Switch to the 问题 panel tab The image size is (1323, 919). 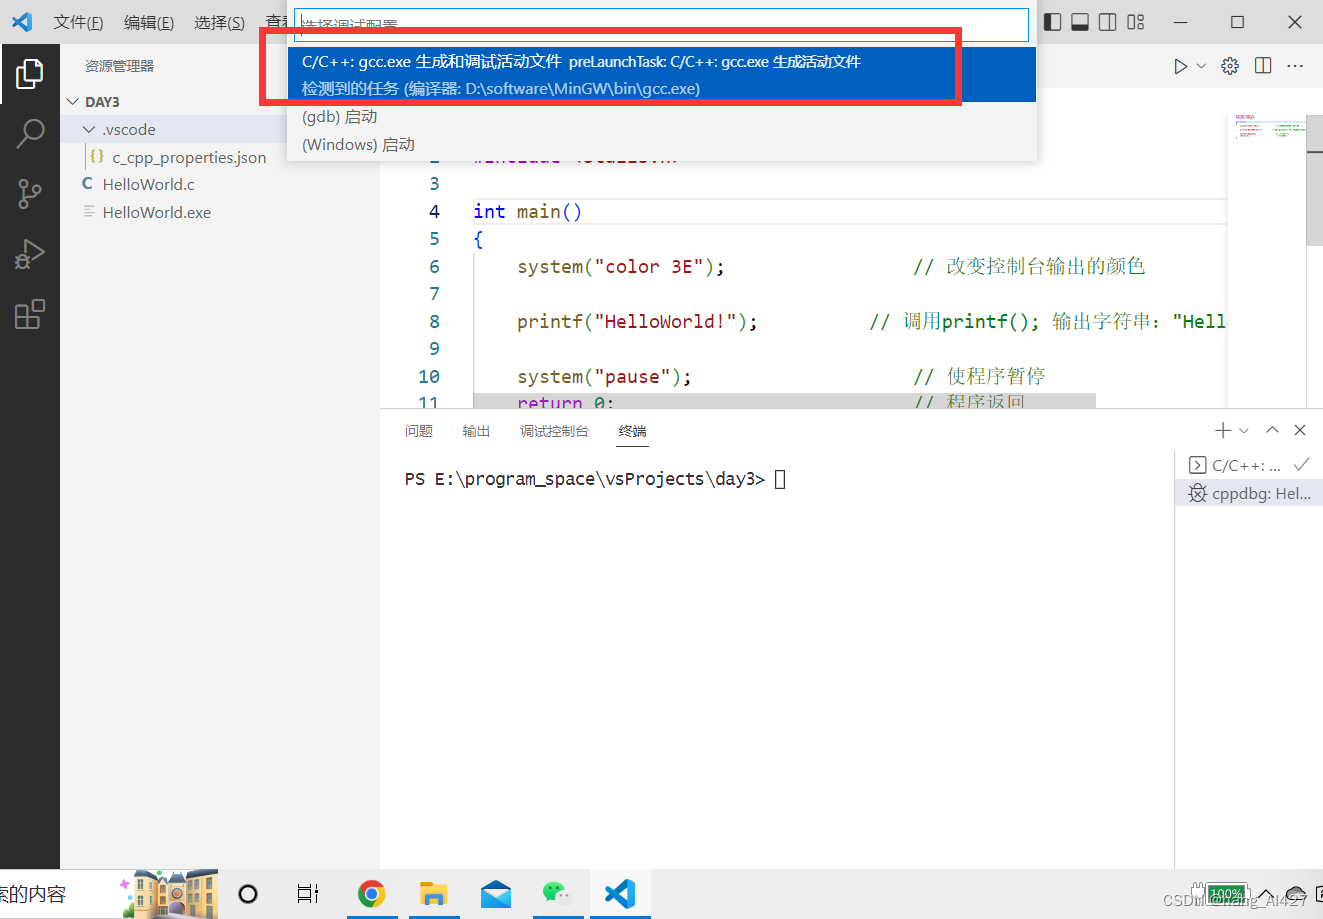click(419, 431)
